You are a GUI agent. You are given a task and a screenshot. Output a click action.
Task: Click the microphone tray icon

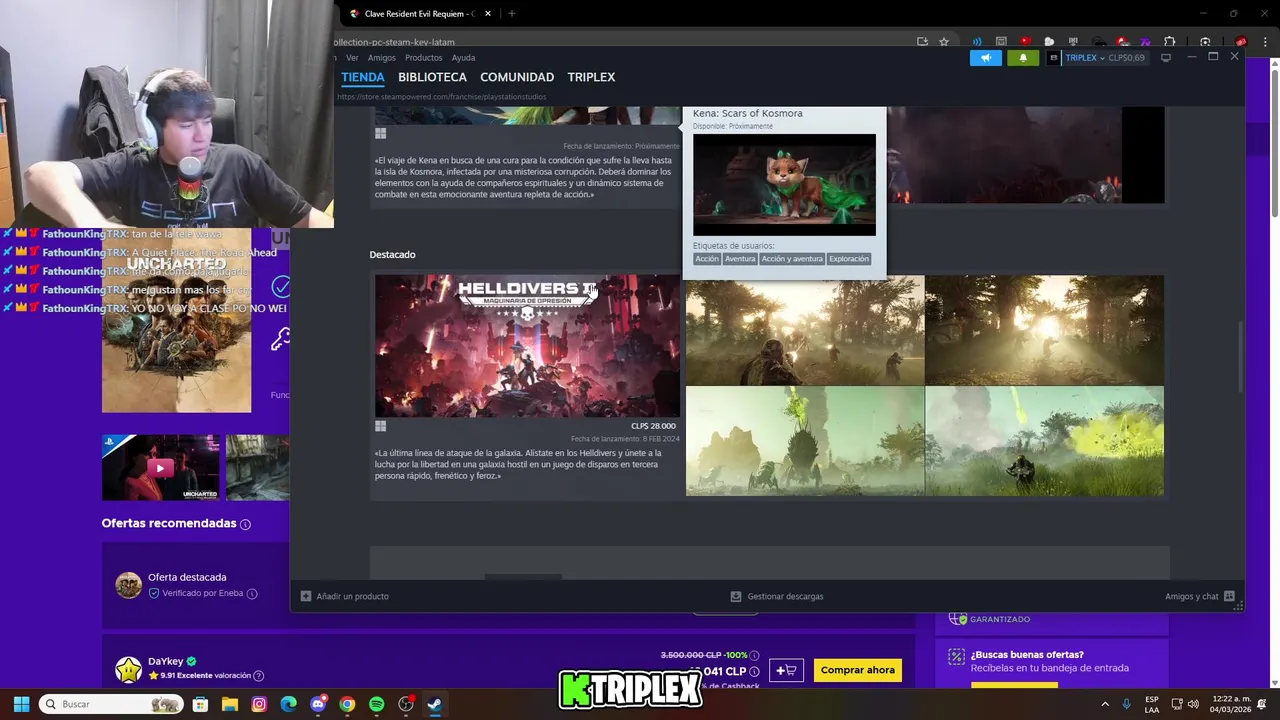tap(1127, 704)
